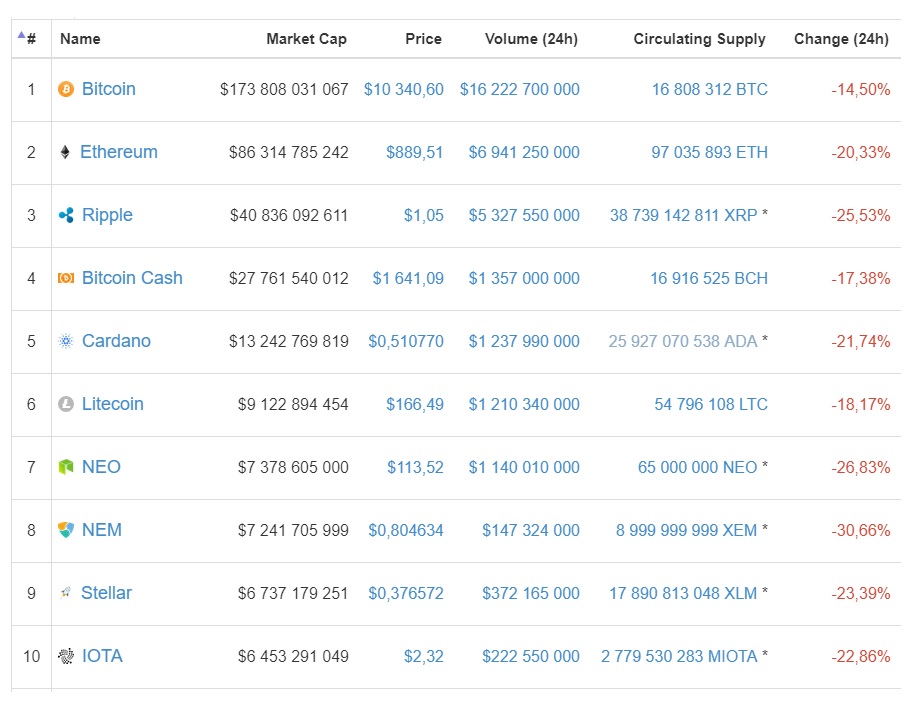Click supply 25 927 070 538 ADA
The width and height of the screenshot is (921, 708).
[x=683, y=341]
